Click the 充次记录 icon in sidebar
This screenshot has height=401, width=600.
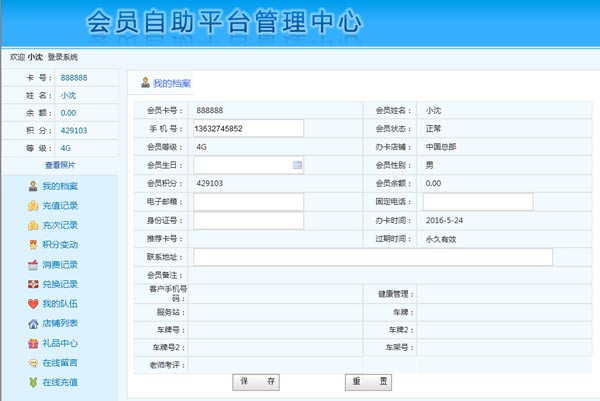pyautogui.click(x=33, y=225)
